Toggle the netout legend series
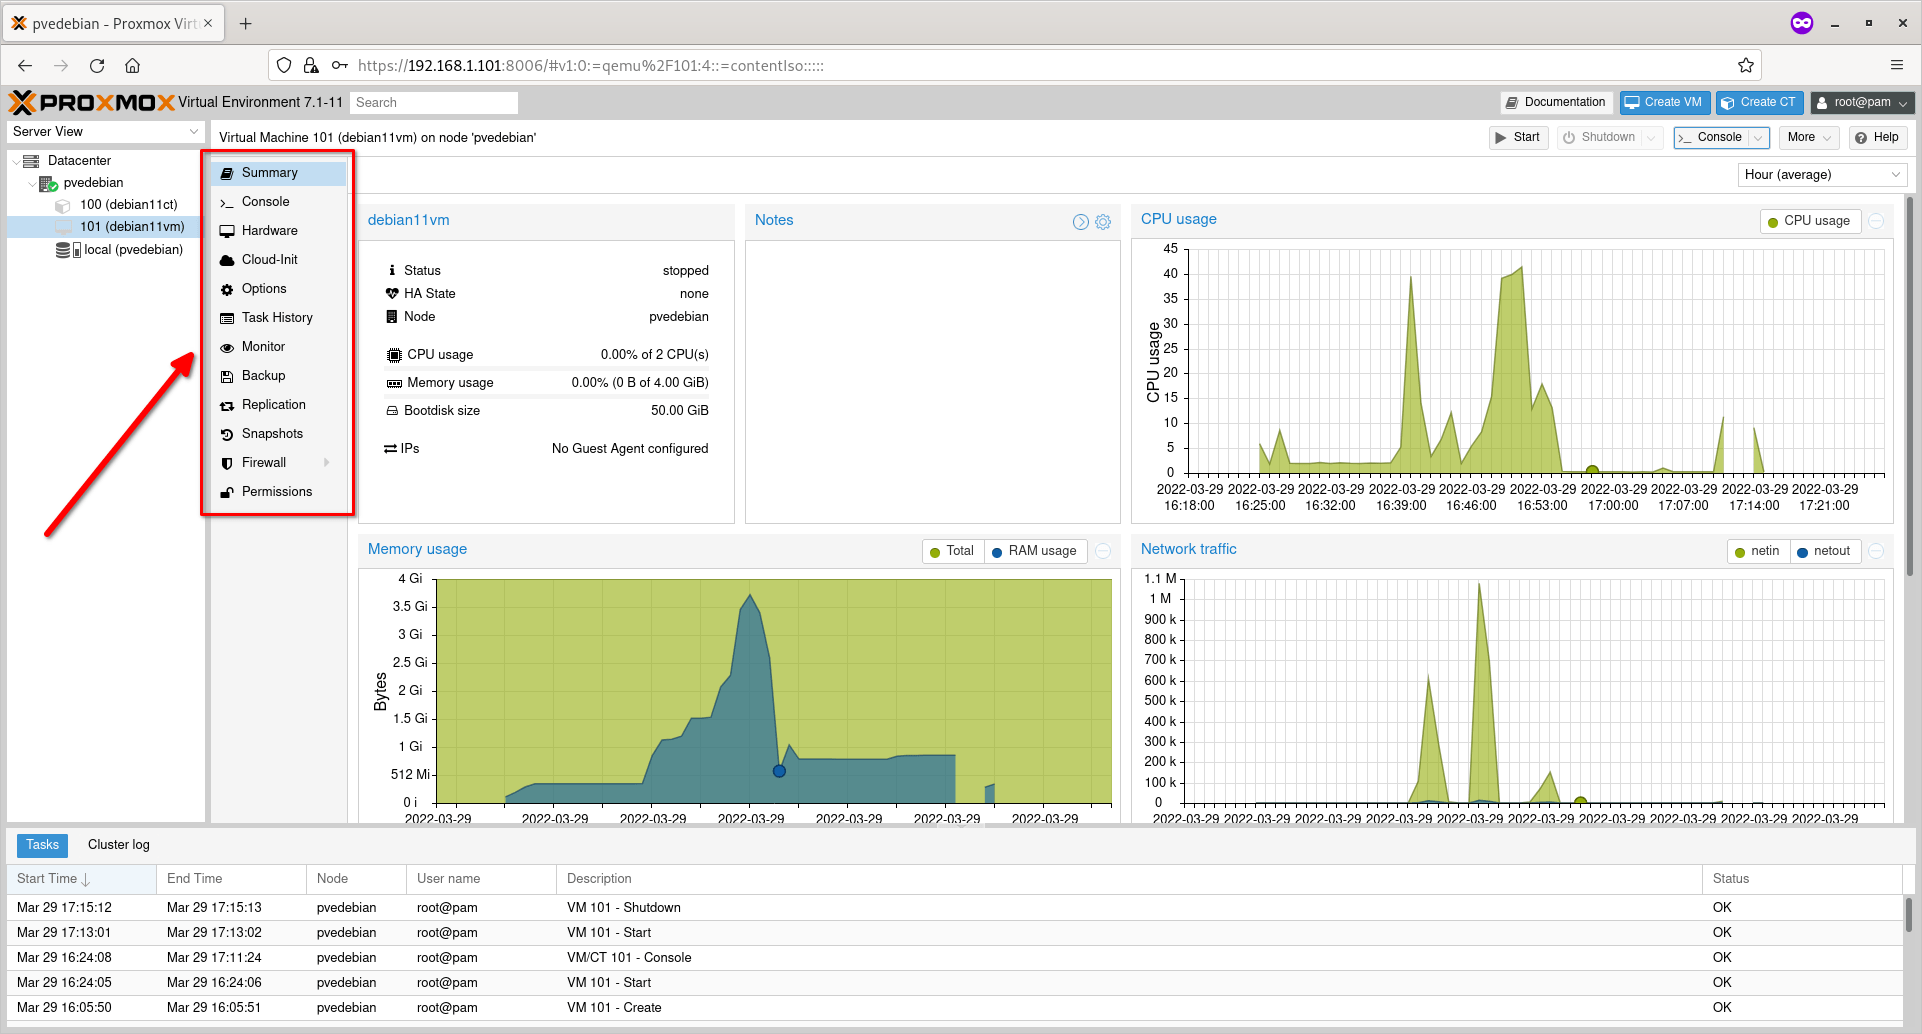 pyautogui.click(x=1824, y=551)
